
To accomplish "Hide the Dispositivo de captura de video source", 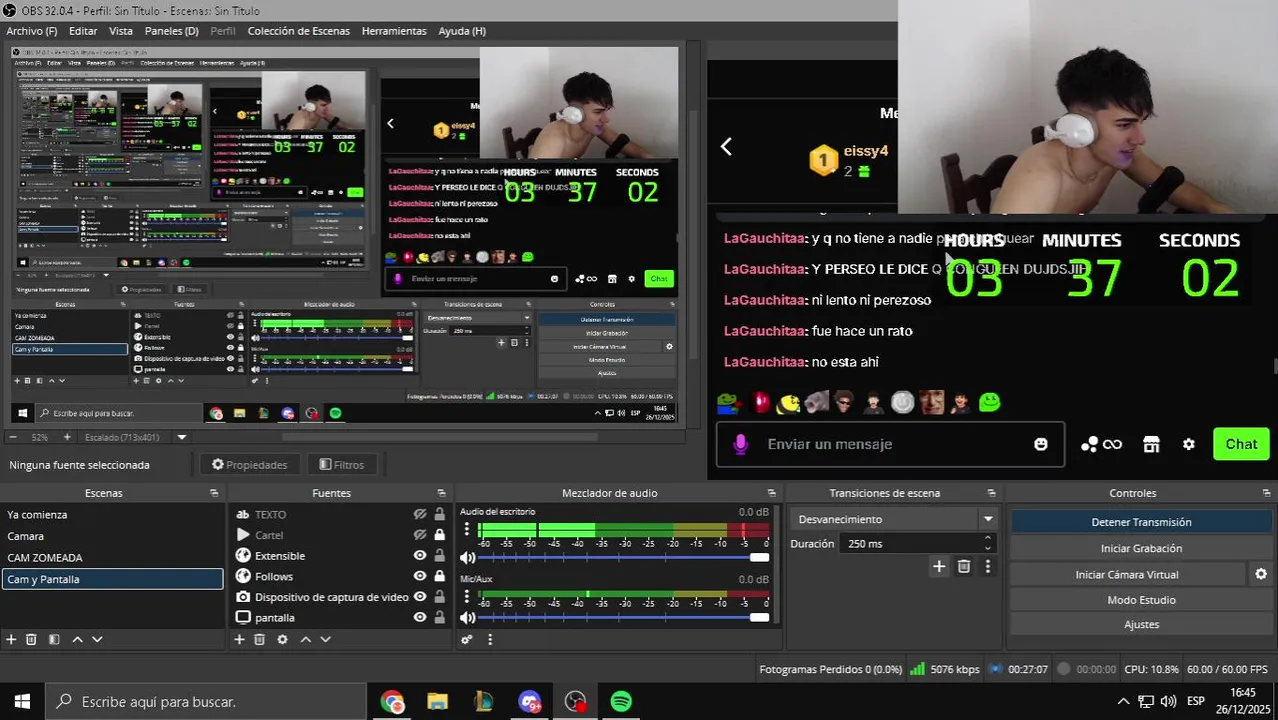I will (420, 597).
